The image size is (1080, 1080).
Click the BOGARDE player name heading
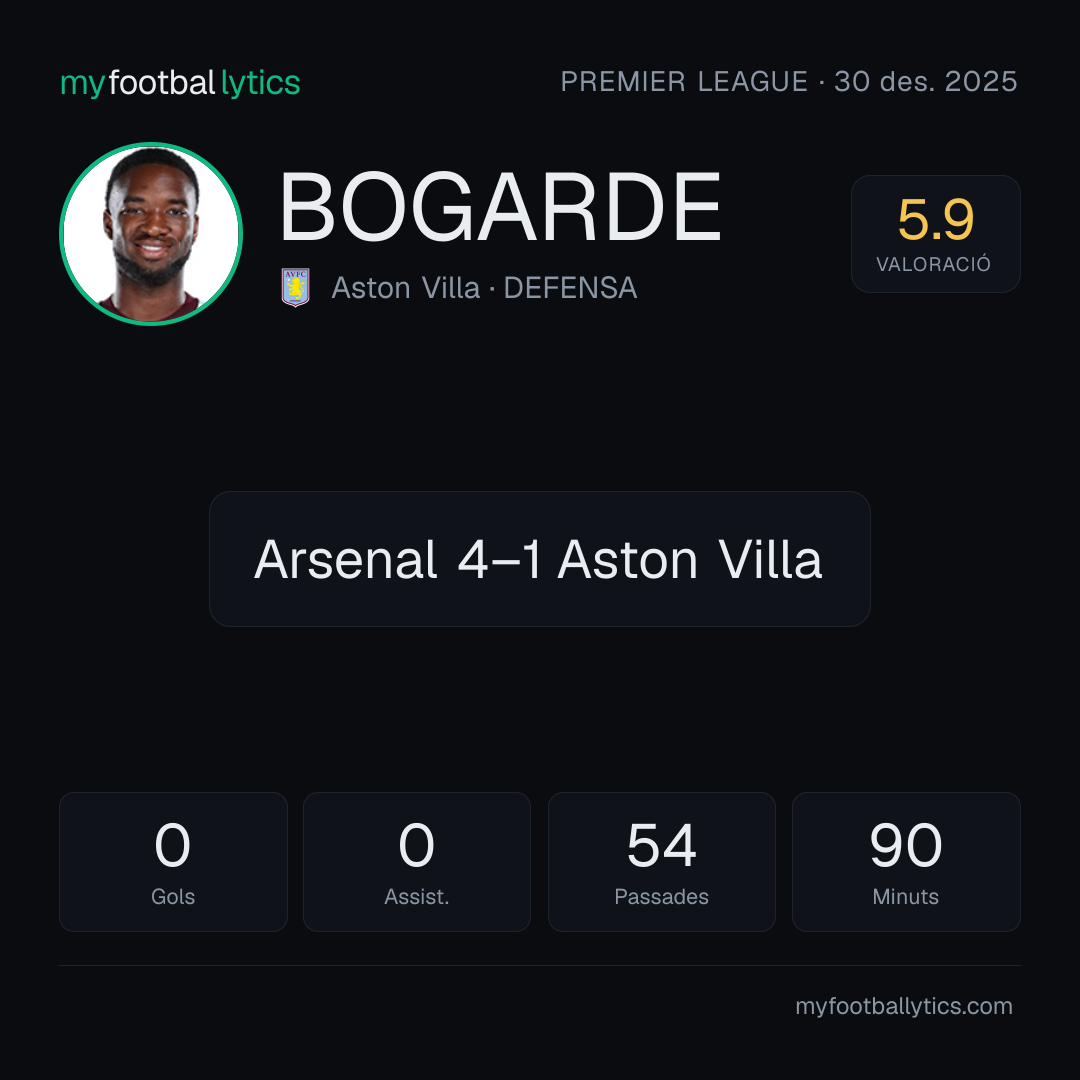(500, 207)
